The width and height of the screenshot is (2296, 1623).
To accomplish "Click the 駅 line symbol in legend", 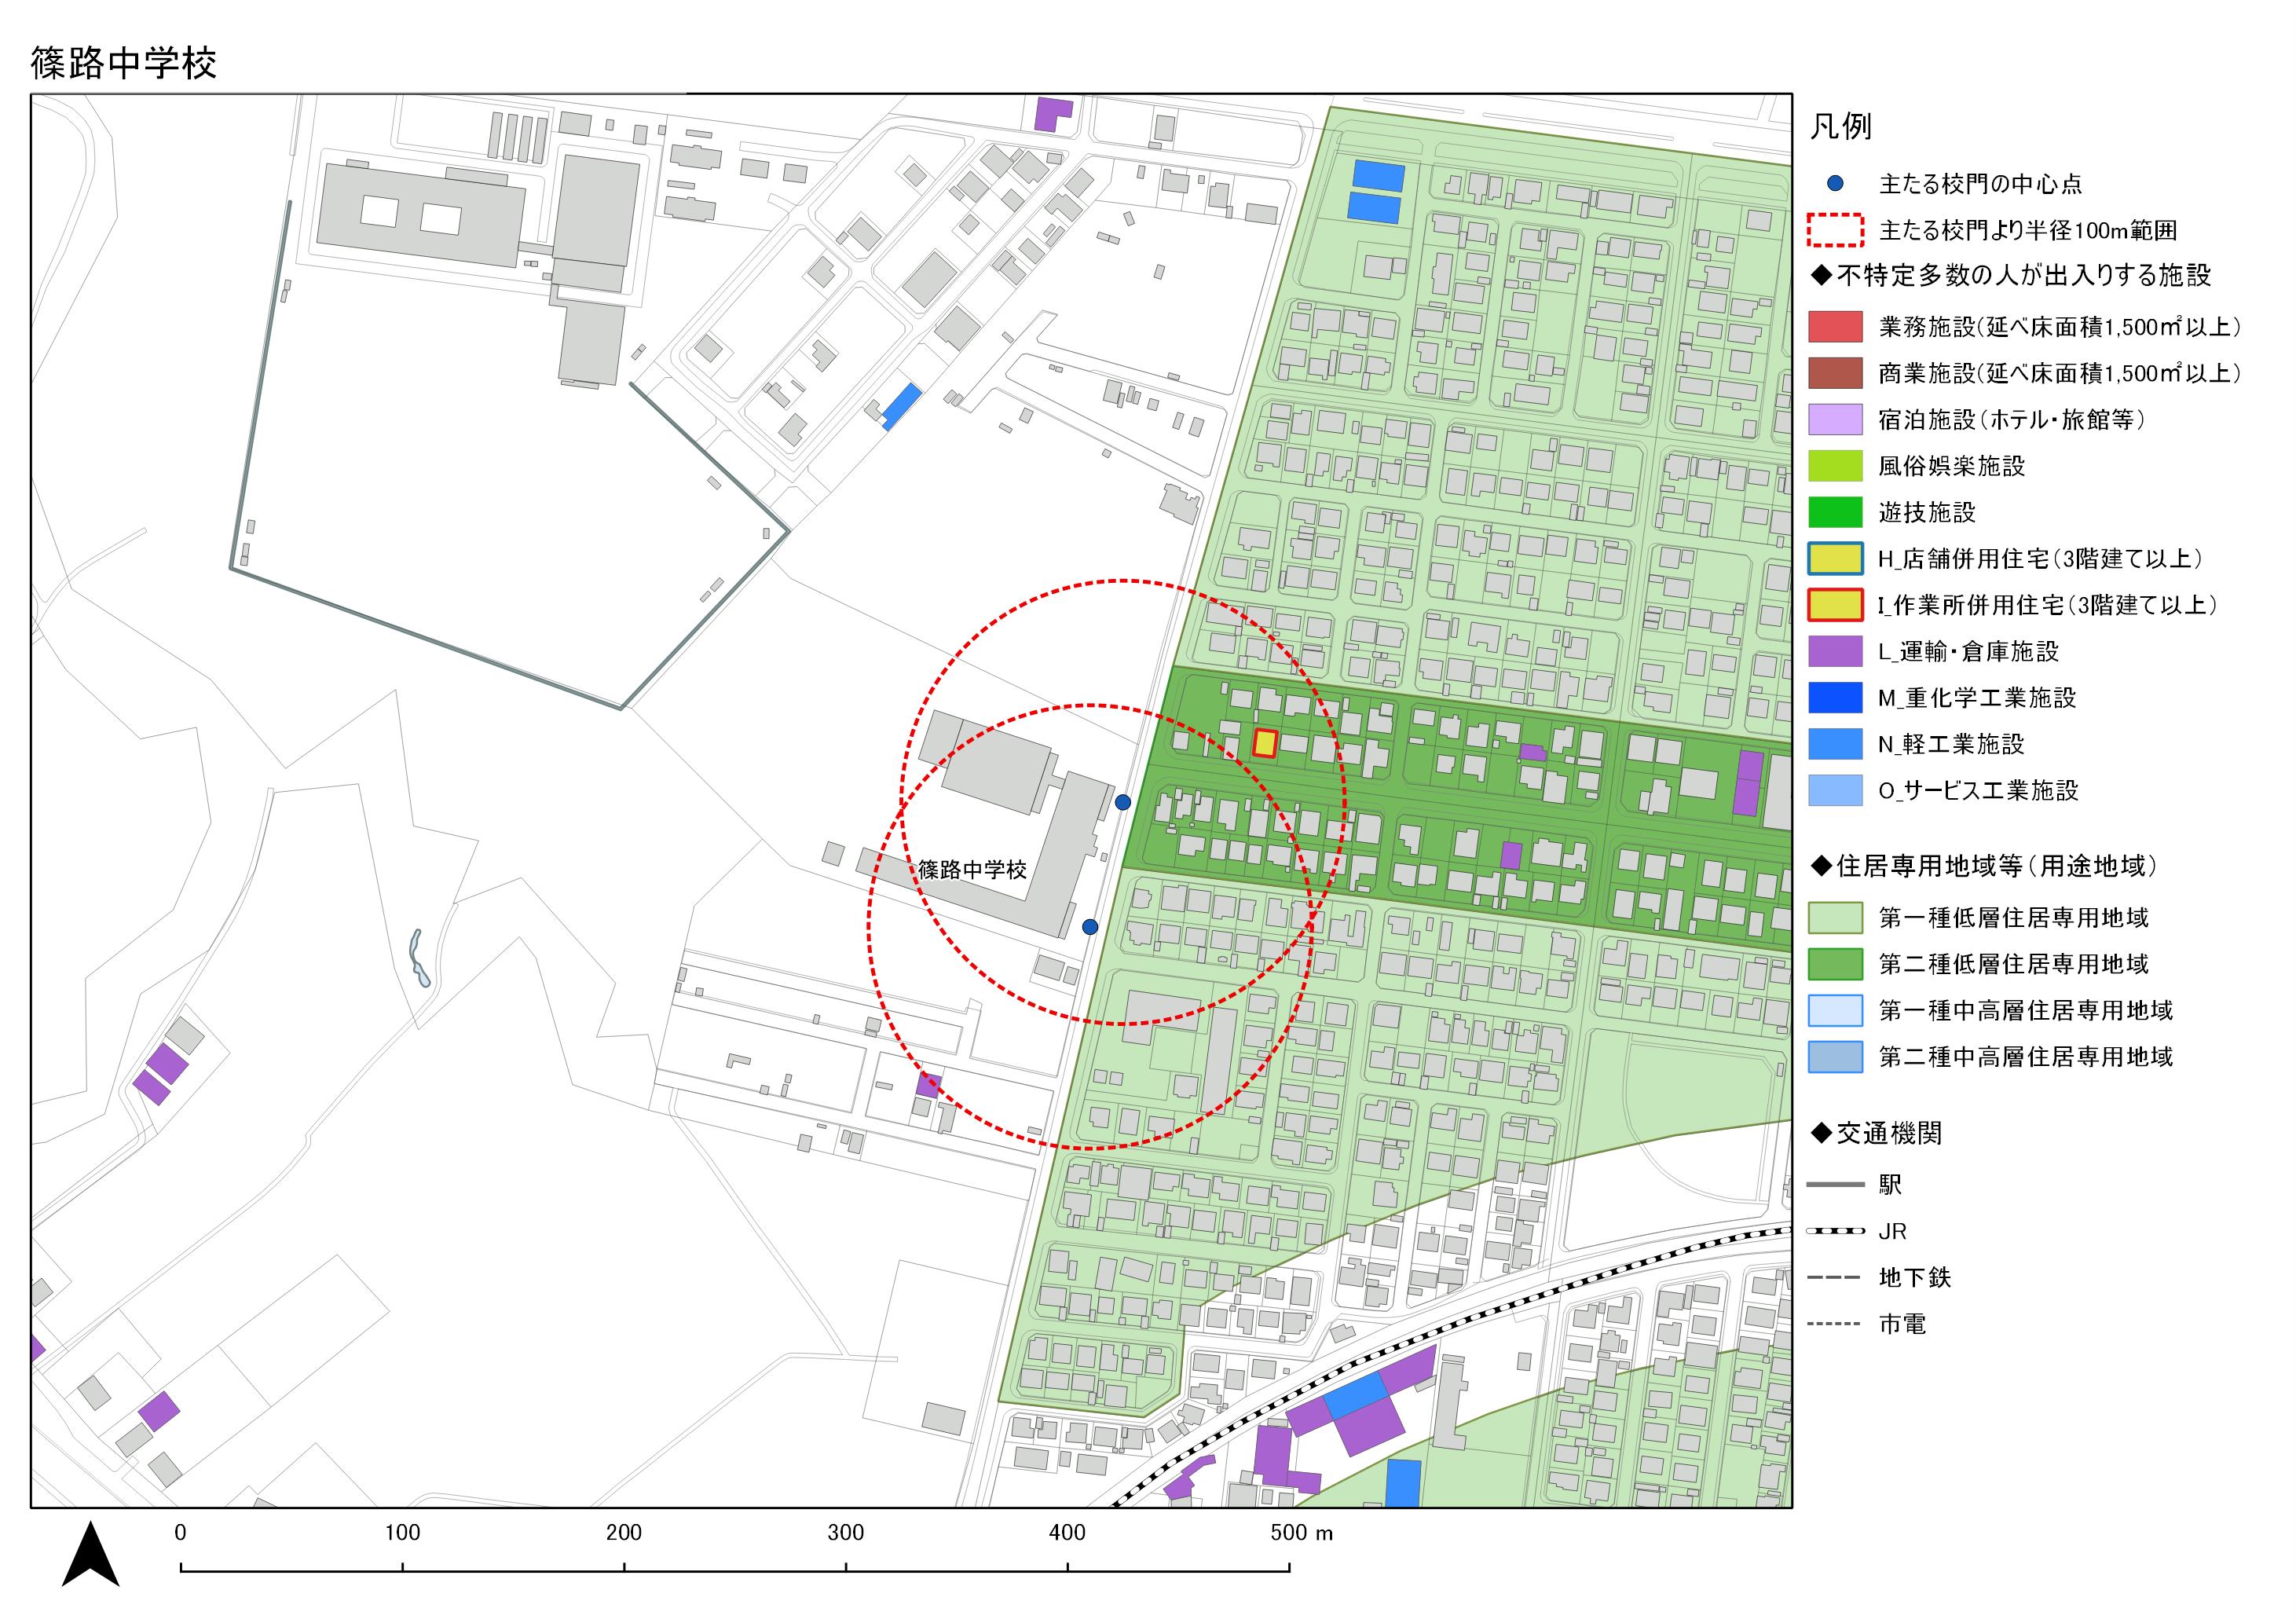I will pyautogui.click(x=1836, y=1185).
